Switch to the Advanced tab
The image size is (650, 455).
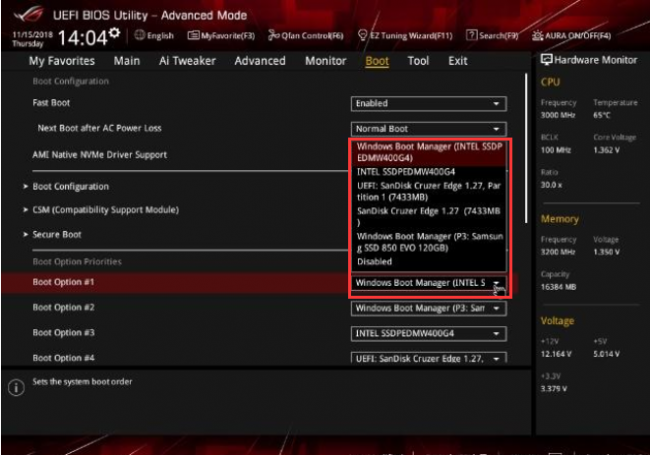260,61
